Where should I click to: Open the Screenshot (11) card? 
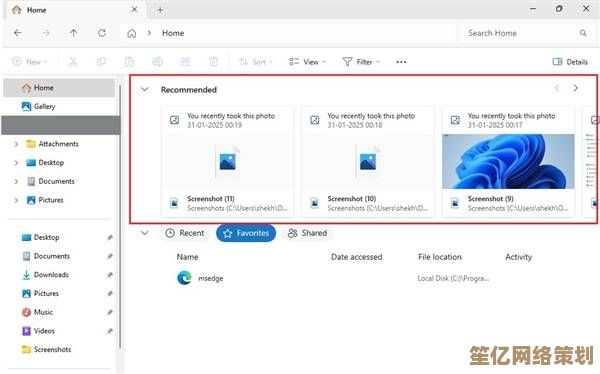click(x=228, y=162)
